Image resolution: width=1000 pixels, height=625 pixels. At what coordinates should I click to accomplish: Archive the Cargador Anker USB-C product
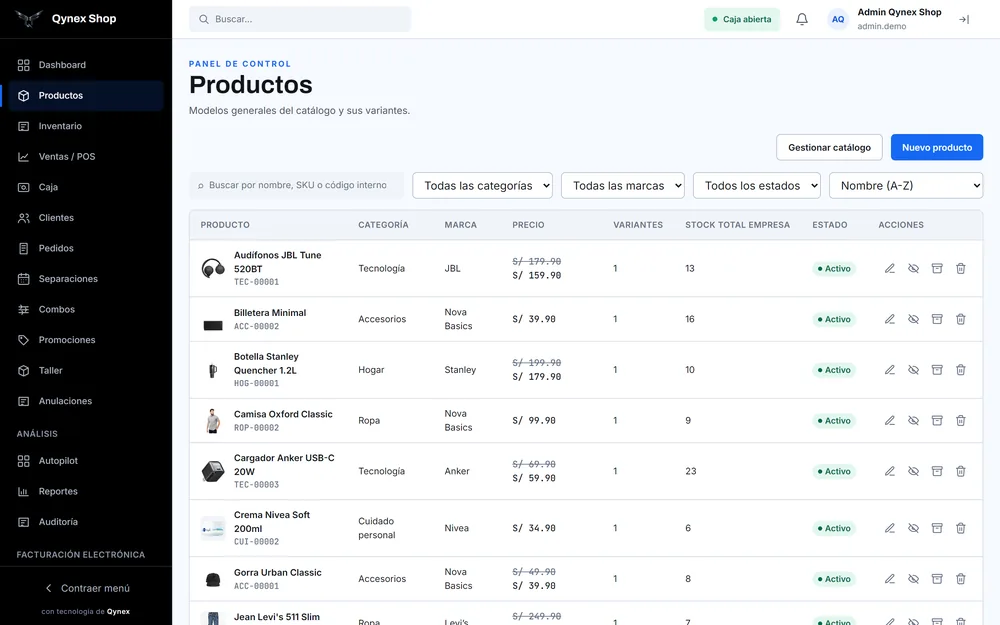(x=937, y=471)
